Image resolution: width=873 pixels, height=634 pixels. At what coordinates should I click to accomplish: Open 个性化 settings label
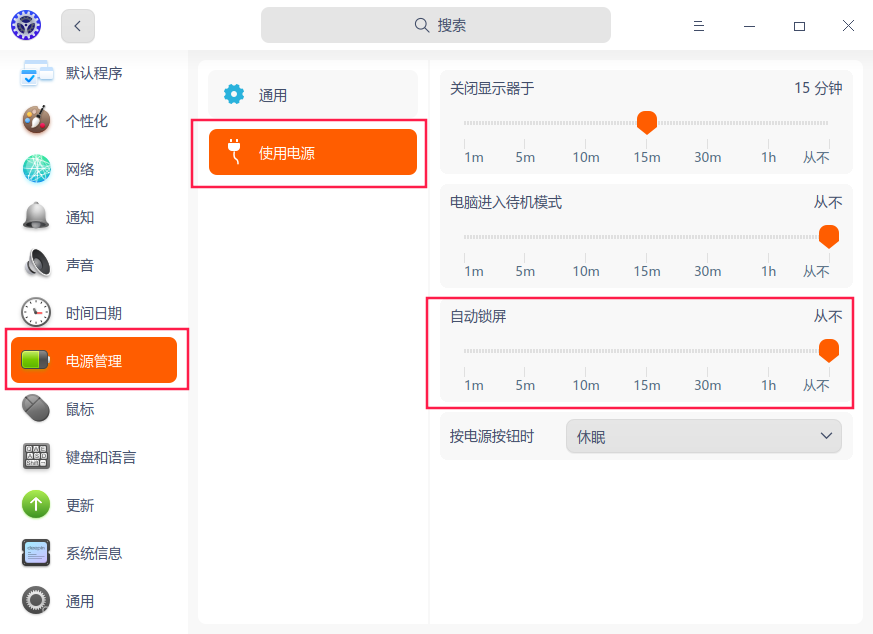87,121
